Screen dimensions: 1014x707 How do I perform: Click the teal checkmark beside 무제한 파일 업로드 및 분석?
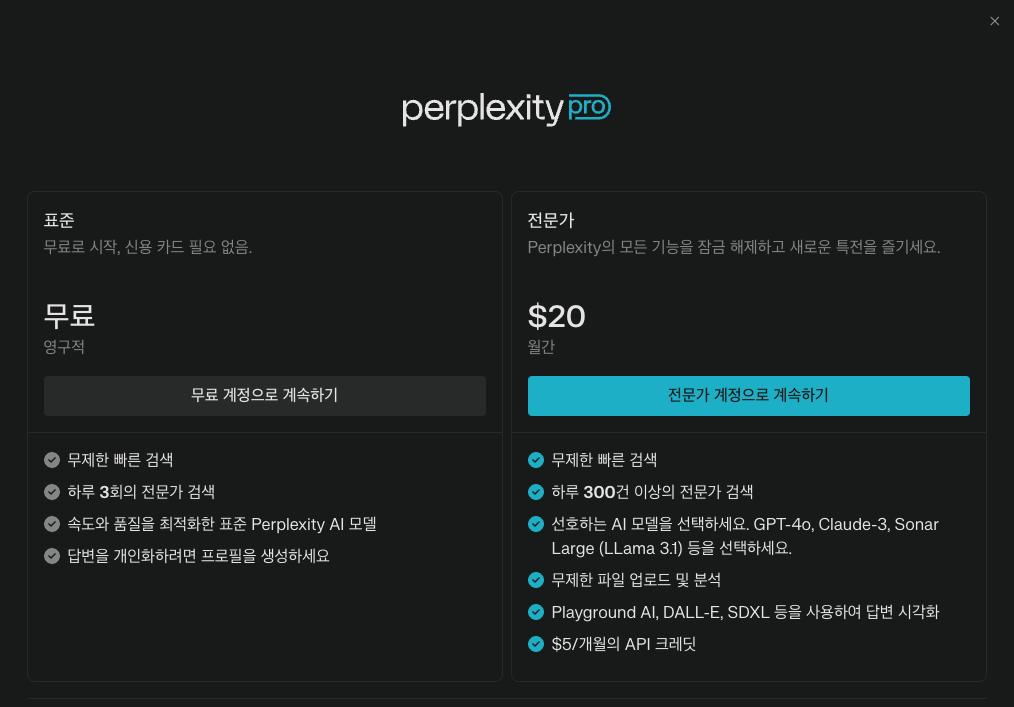pyautogui.click(x=535, y=580)
